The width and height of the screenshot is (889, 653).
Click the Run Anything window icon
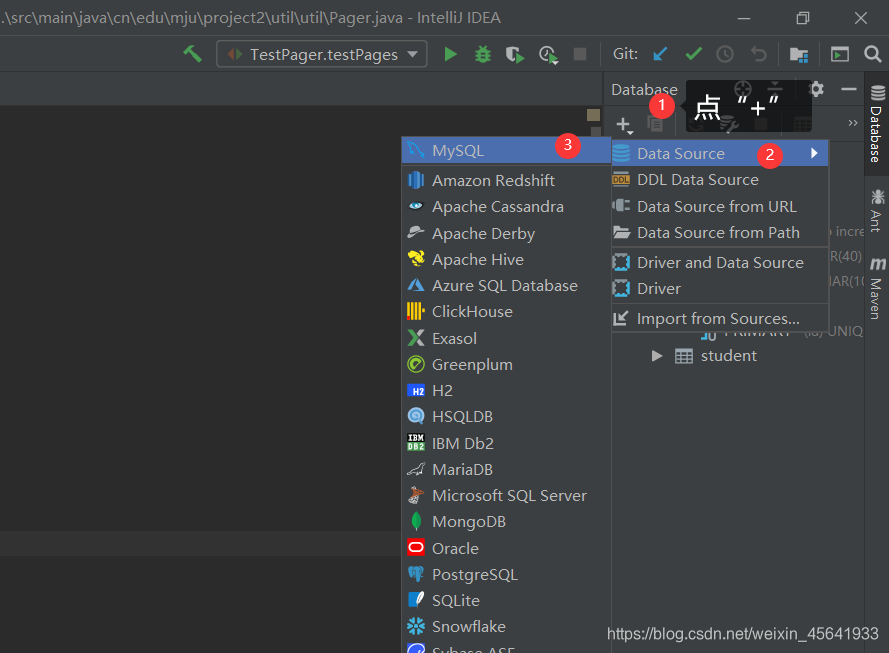tap(840, 54)
